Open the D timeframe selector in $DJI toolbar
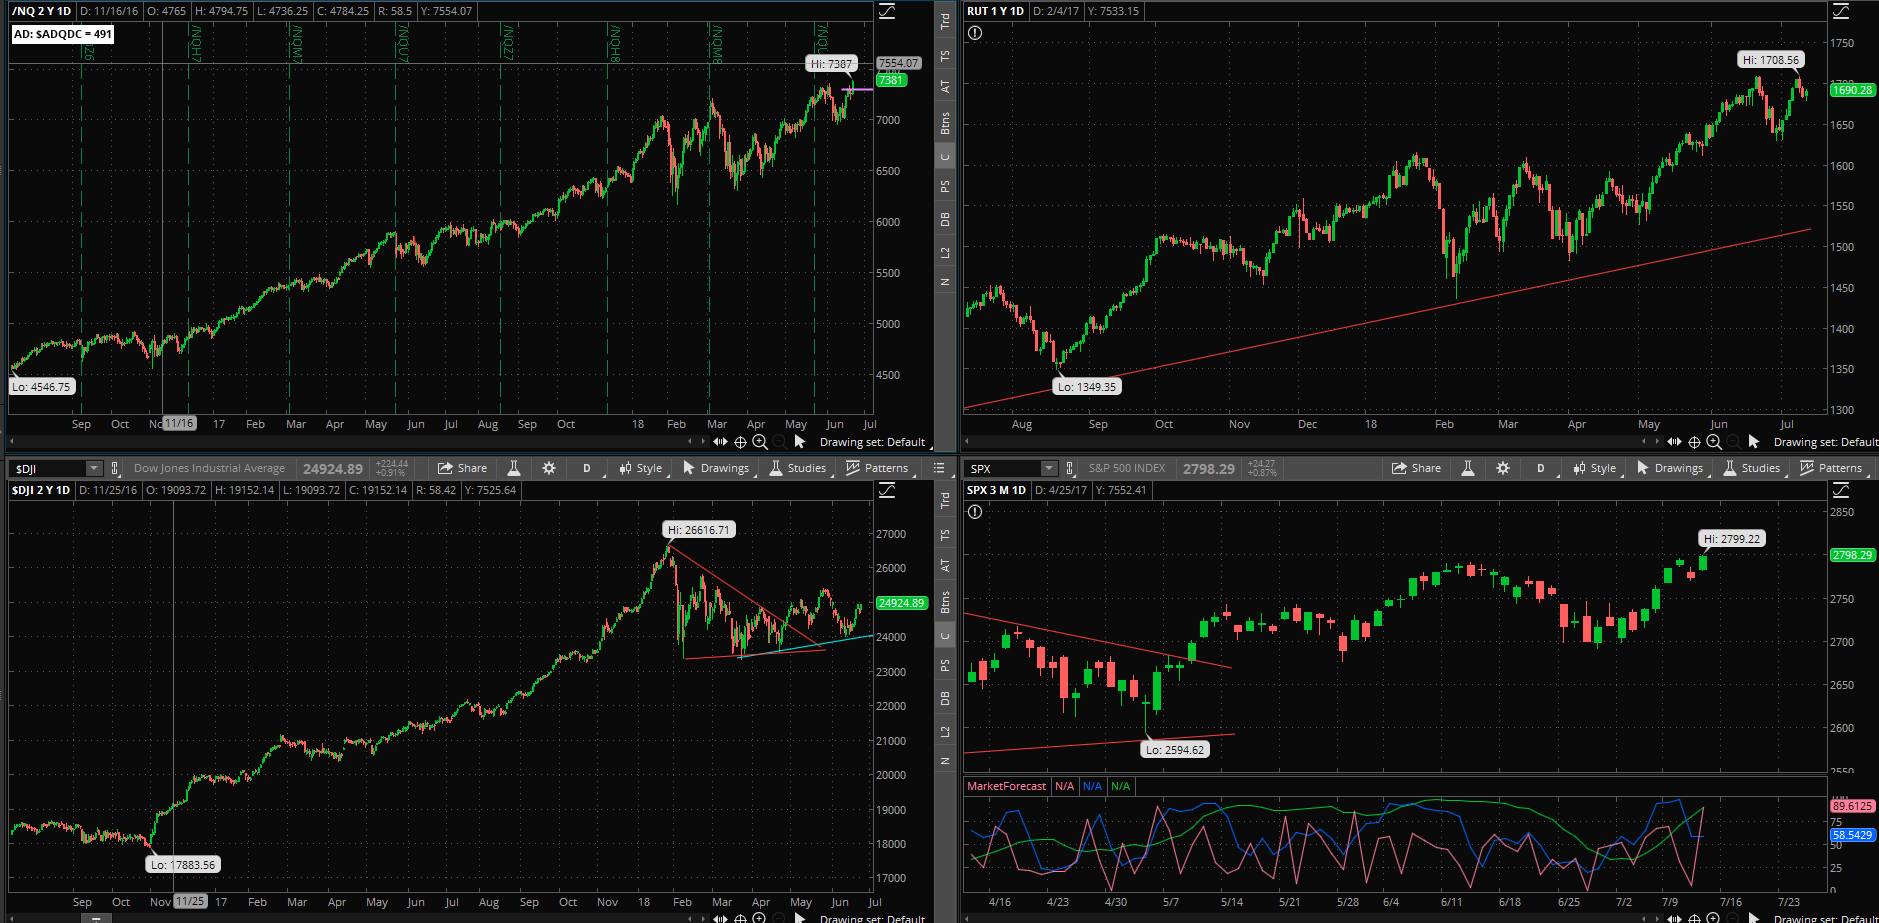Viewport: 1879px width, 923px height. [x=587, y=468]
